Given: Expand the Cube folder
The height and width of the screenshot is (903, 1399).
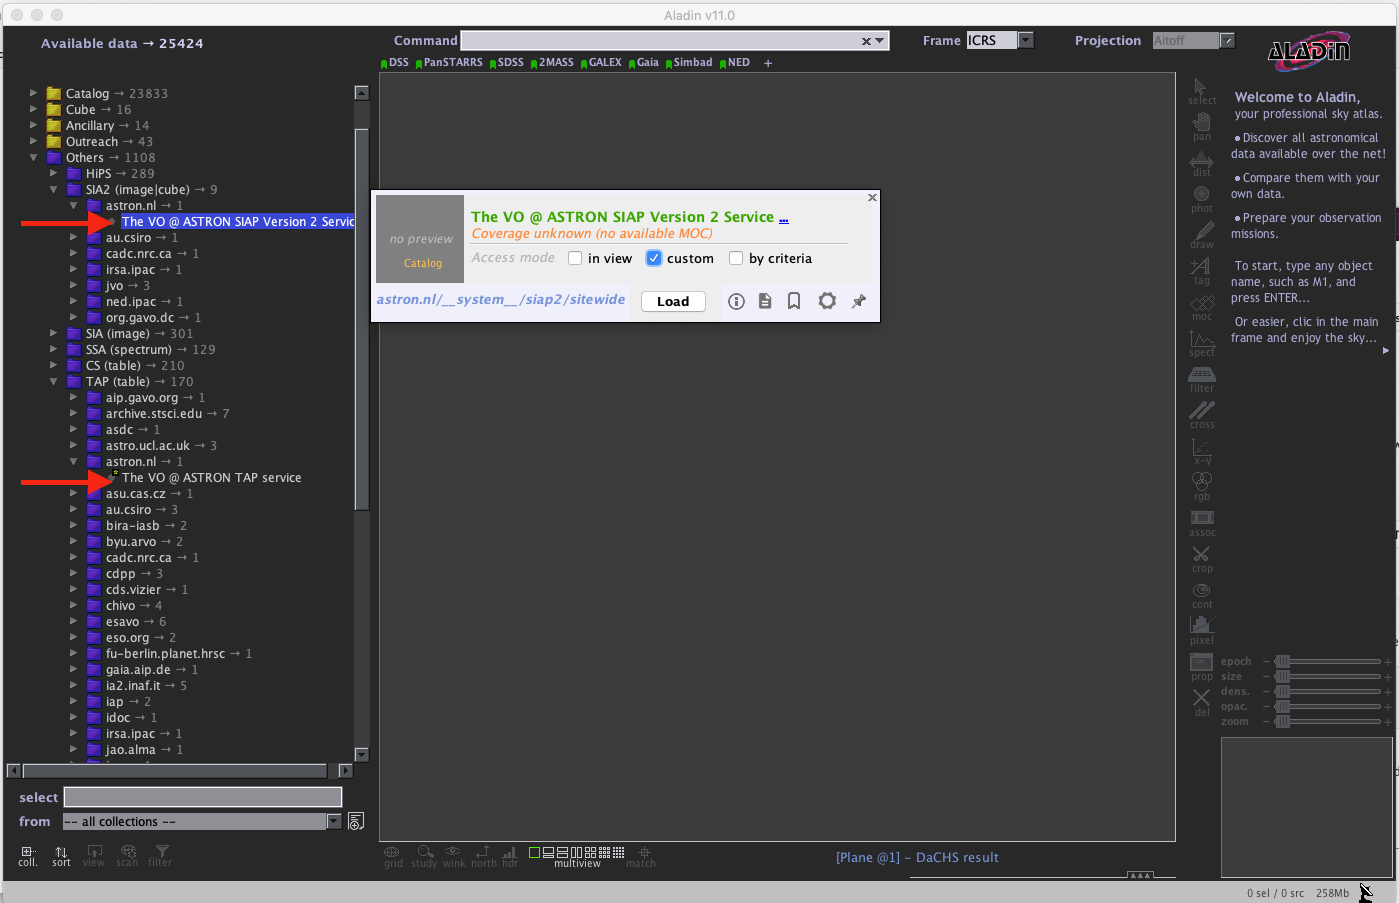Looking at the screenshot, I should point(33,109).
